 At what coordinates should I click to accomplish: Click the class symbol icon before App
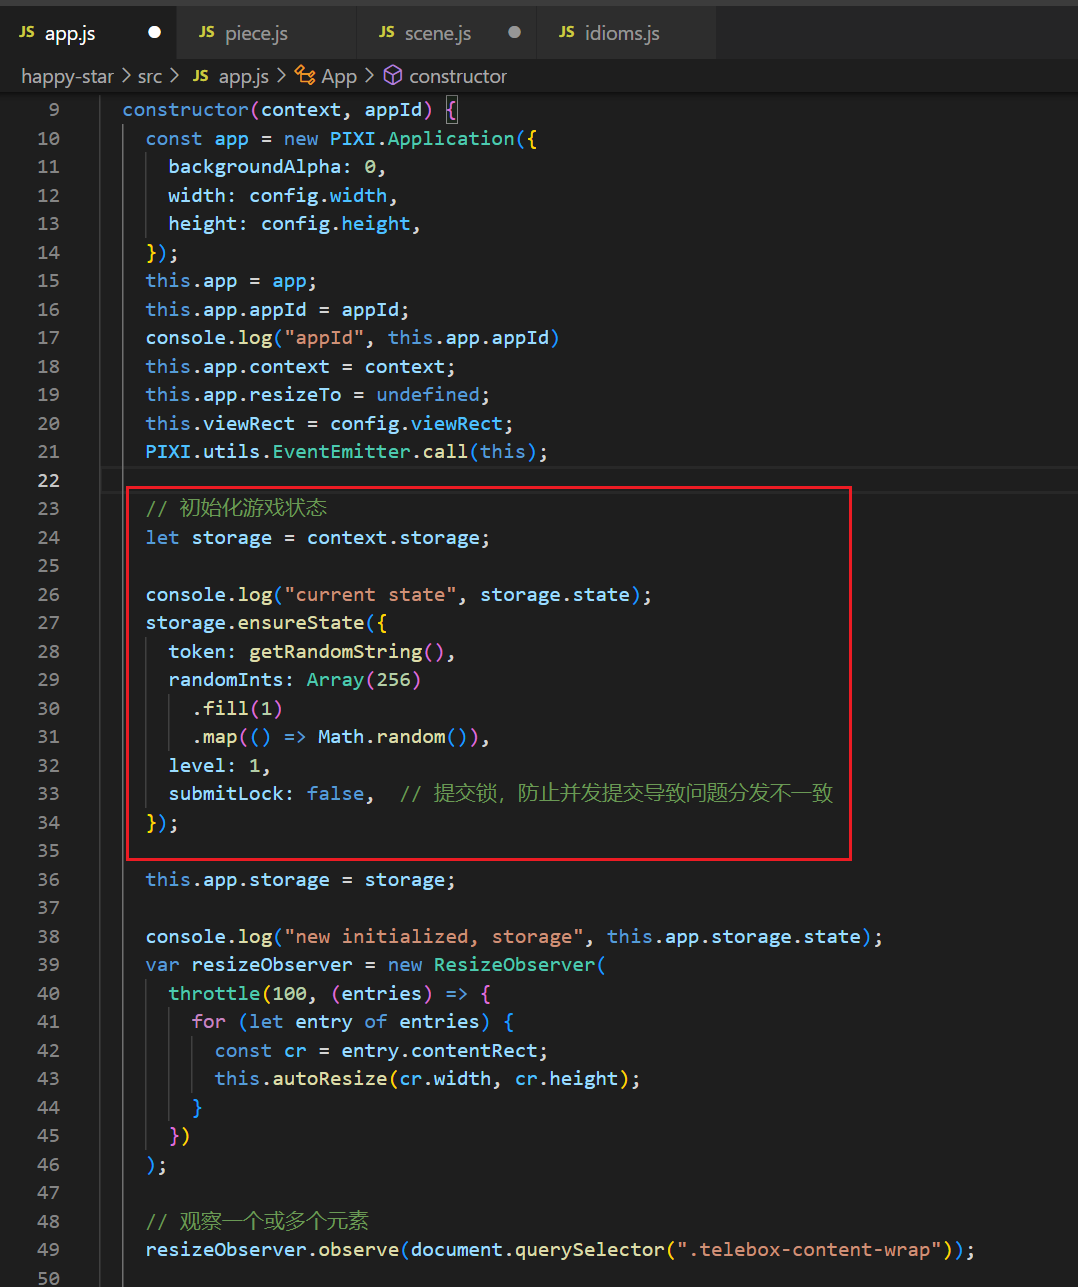(x=305, y=75)
